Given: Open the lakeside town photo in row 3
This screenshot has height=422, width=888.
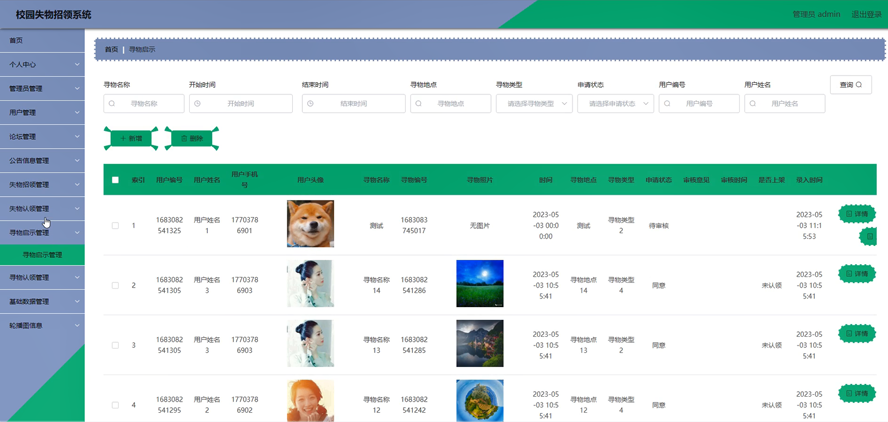Looking at the screenshot, I should pyautogui.click(x=480, y=343).
